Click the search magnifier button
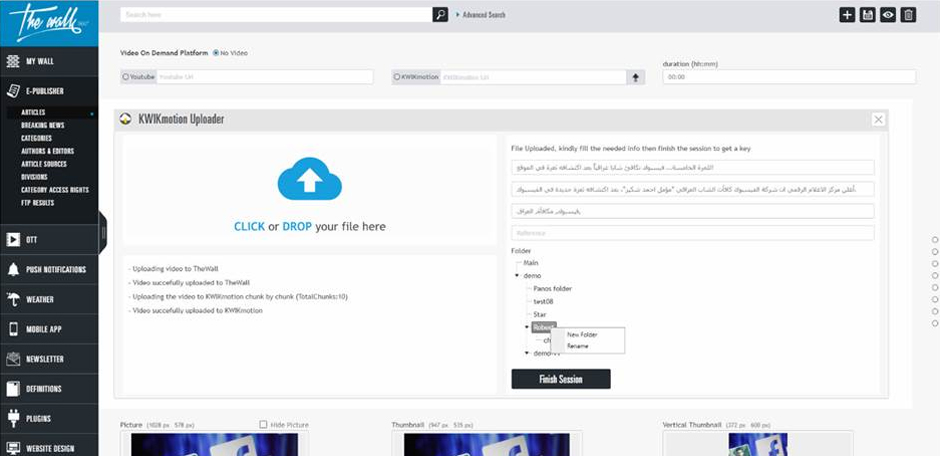This screenshot has width=940, height=456. point(441,14)
